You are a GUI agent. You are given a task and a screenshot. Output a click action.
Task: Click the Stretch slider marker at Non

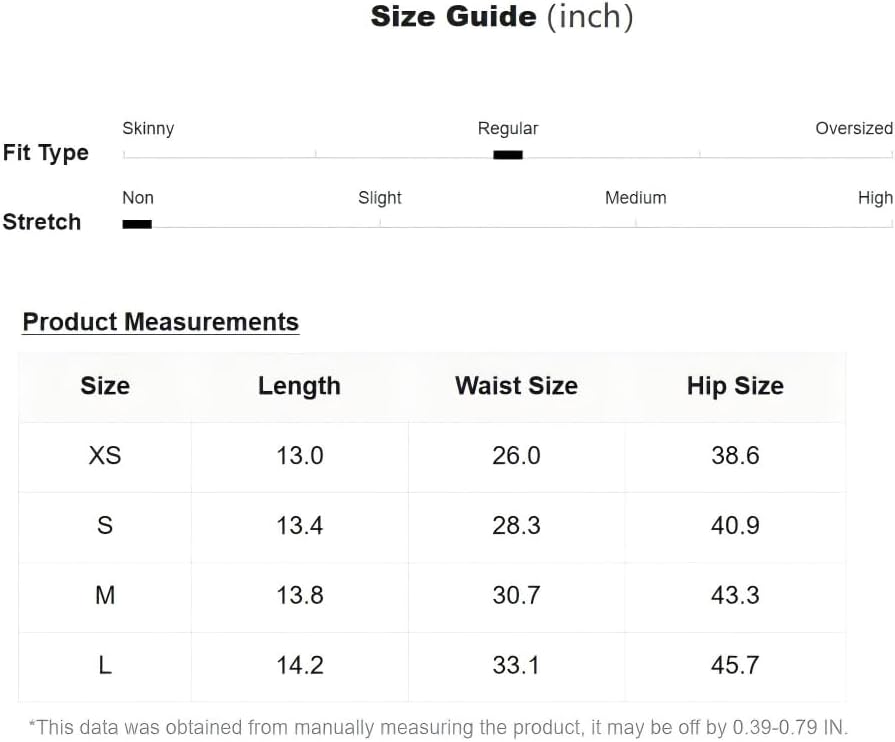coord(137,224)
